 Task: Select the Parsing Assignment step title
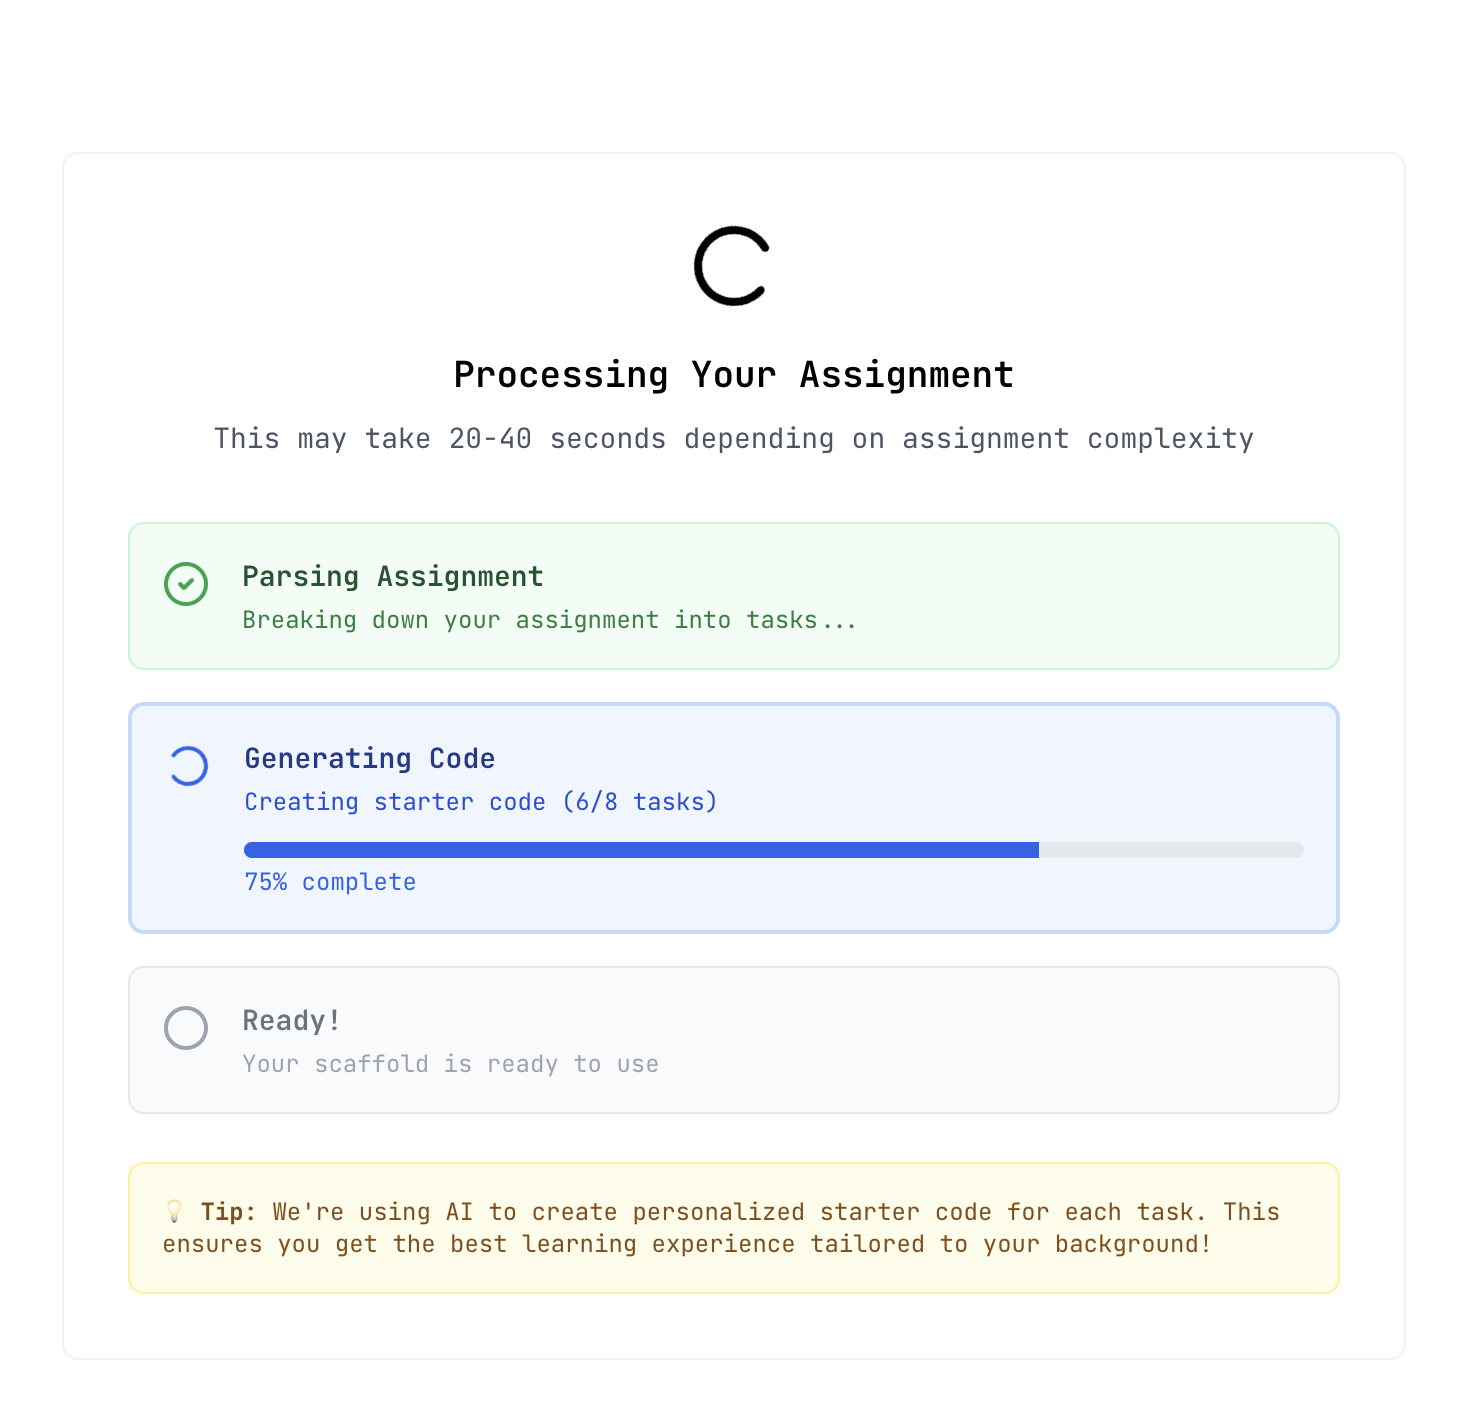click(x=392, y=577)
